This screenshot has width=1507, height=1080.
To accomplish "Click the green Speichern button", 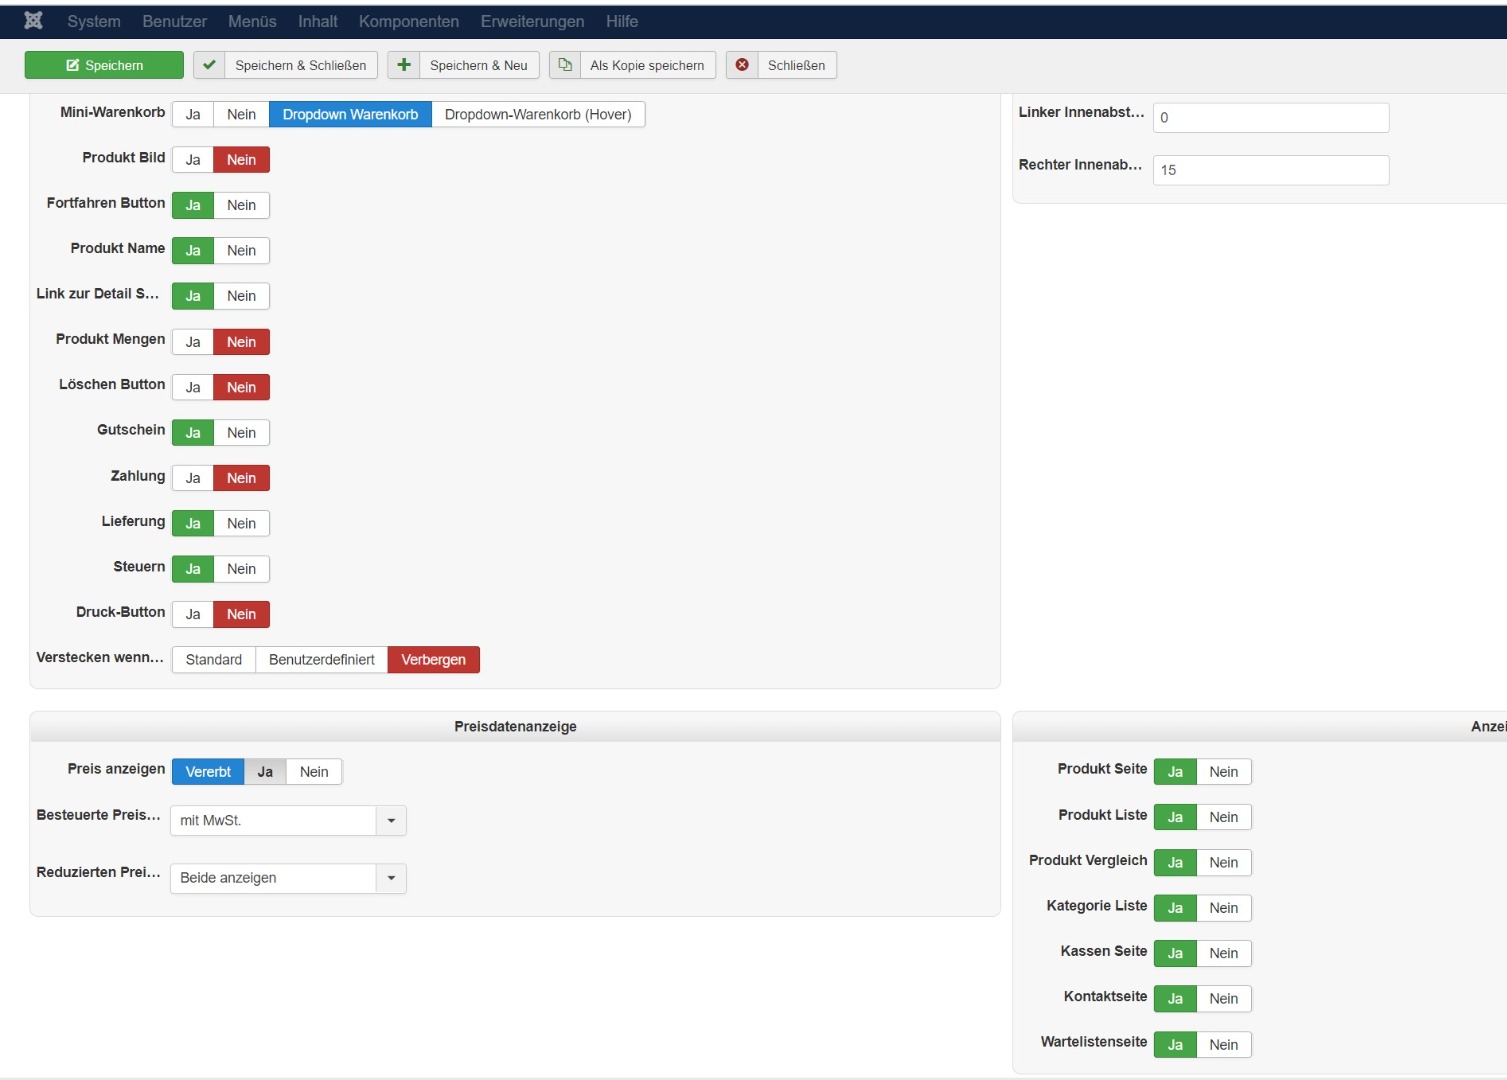I will (x=104, y=65).
